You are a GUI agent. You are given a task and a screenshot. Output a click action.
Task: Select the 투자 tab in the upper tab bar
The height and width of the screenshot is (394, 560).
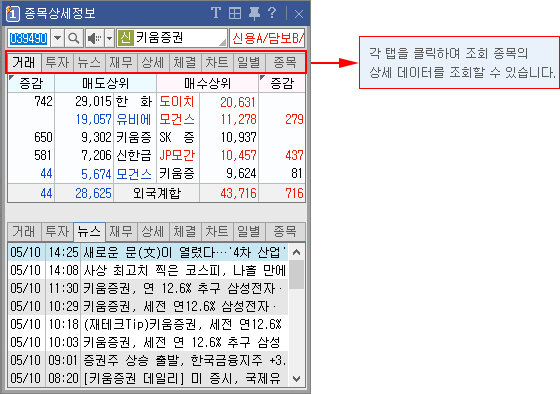pos(58,63)
